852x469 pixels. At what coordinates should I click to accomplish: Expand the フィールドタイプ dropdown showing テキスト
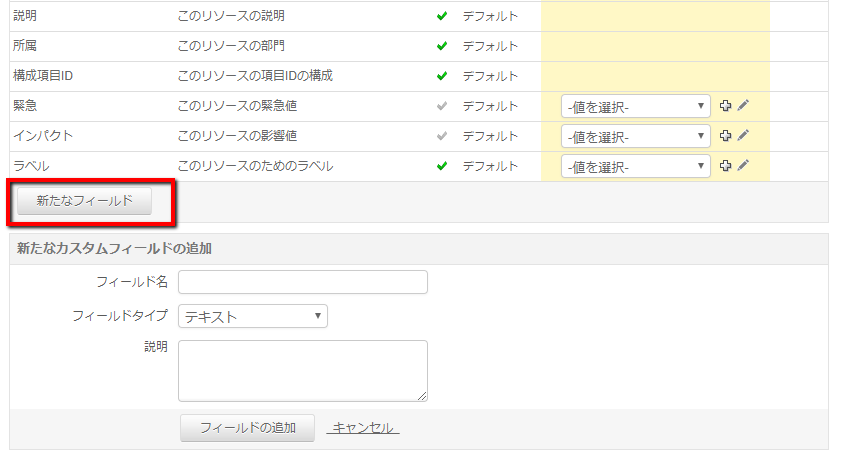click(253, 317)
